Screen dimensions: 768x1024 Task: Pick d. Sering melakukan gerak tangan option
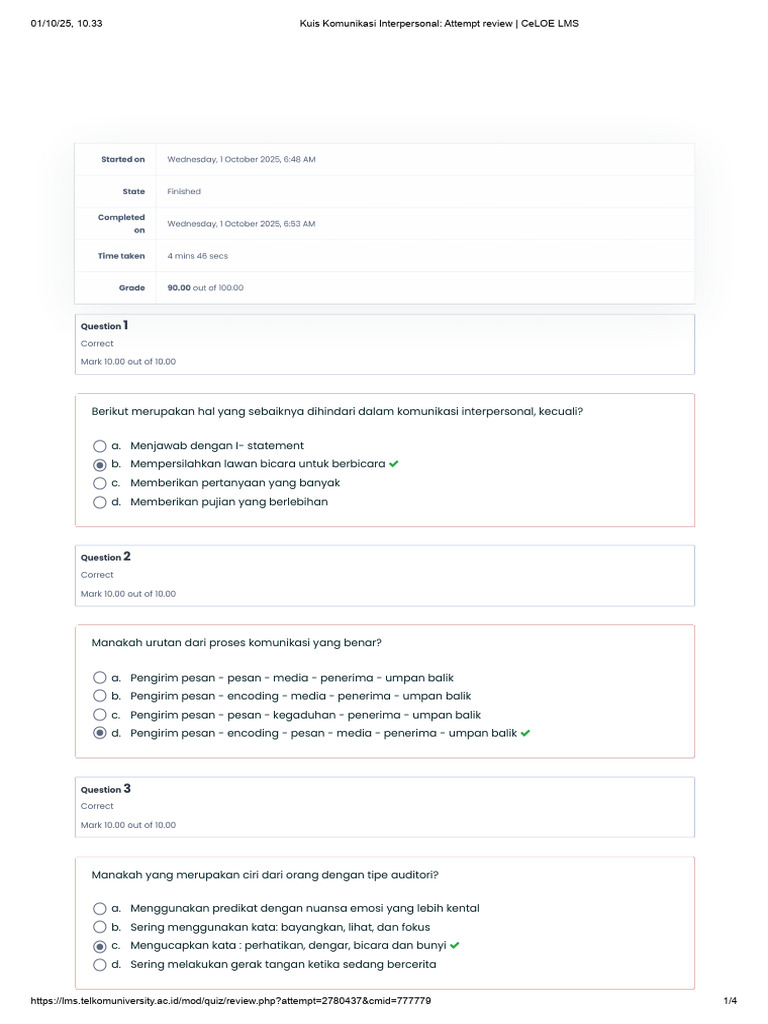pyautogui.click(x=99, y=965)
